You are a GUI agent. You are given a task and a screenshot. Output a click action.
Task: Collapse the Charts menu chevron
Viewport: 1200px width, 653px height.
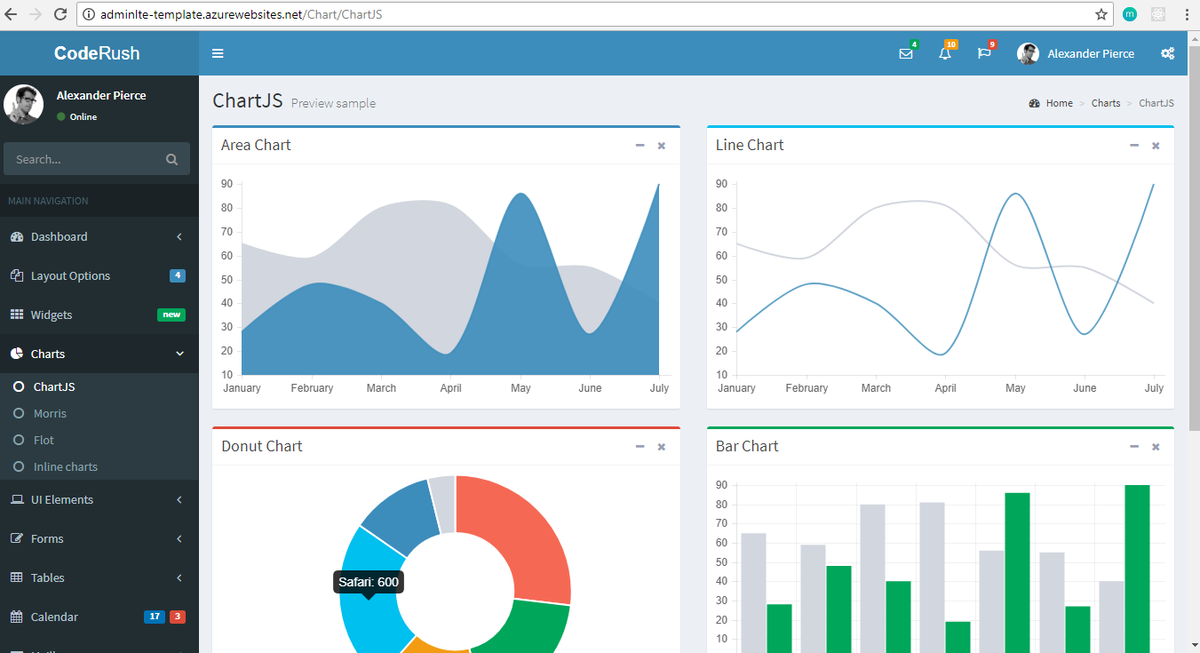[180, 353]
